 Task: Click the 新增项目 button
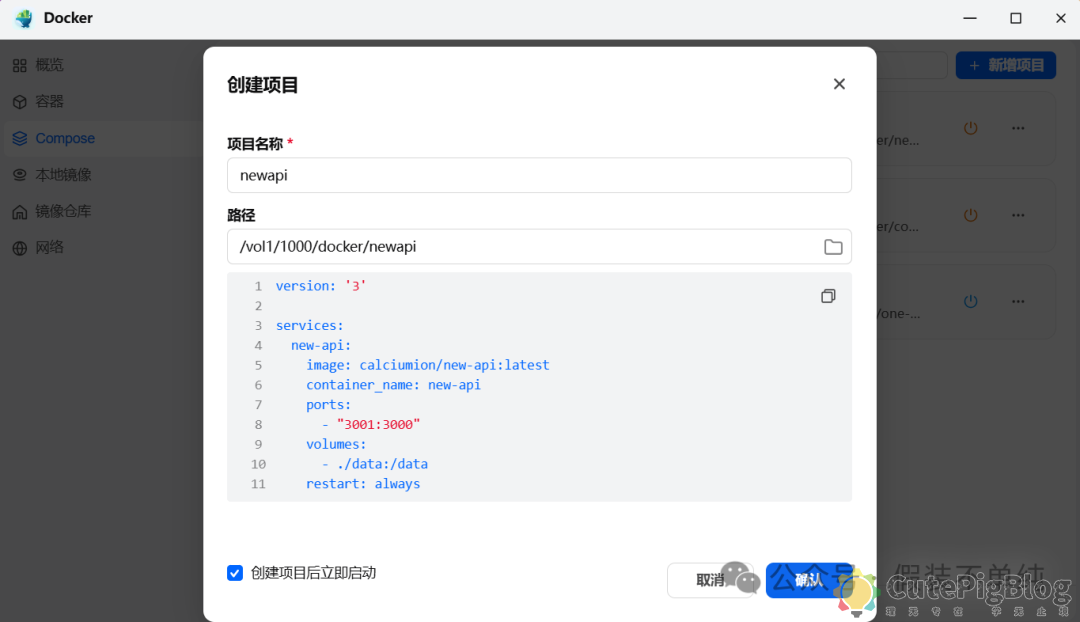(x=1005, y=64)
